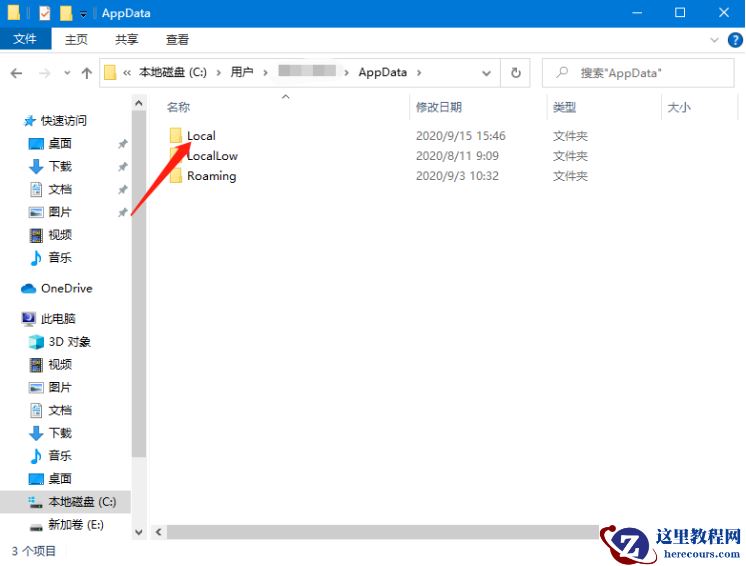Click the horizontal scrollbar left arrow
The image size is (746, 566).
click(158, 532)
